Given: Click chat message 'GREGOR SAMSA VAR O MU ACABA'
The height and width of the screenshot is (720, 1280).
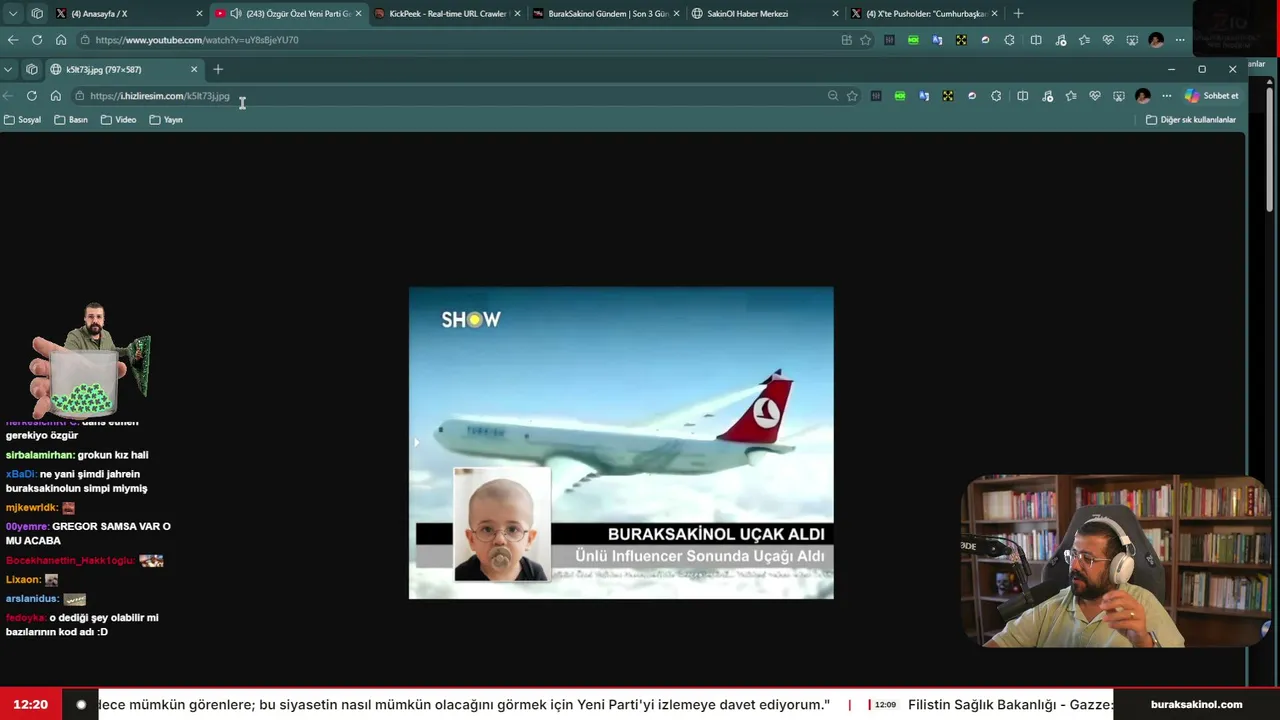Looking at the screenshot, I should (x=88, y=533).
